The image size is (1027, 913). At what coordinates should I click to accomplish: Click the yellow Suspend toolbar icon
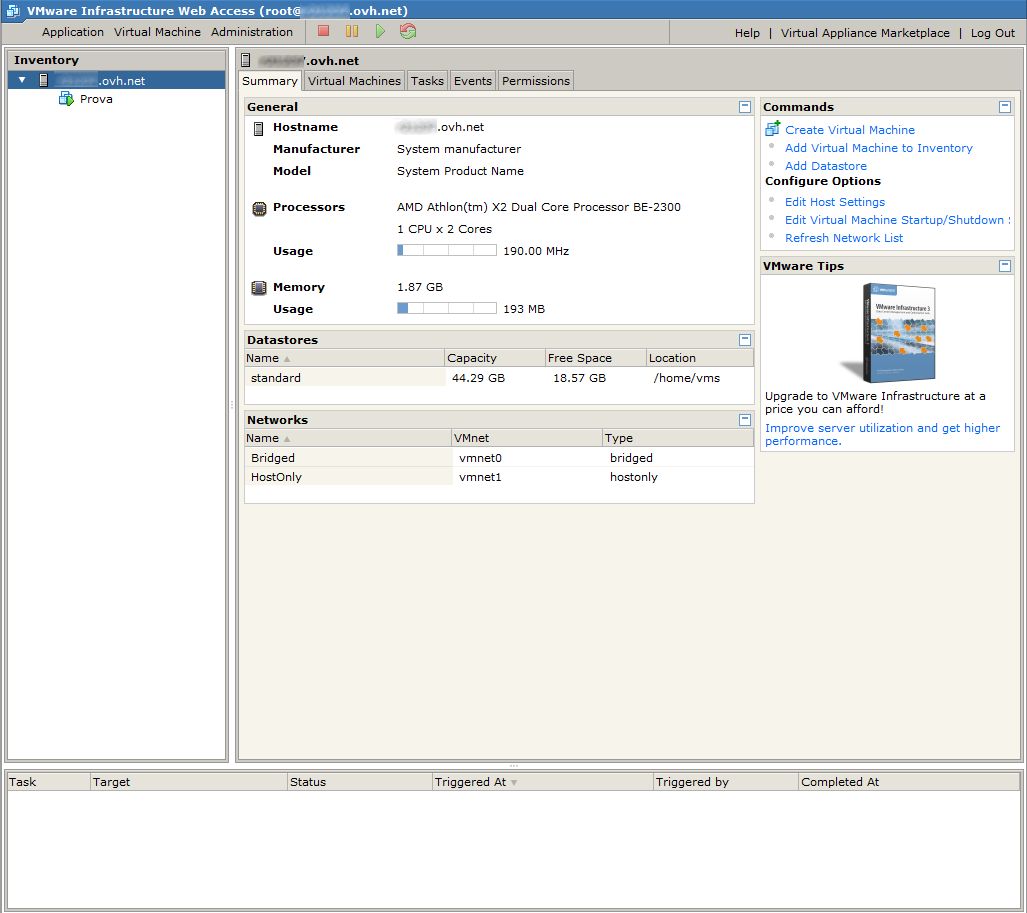[352, 31]
